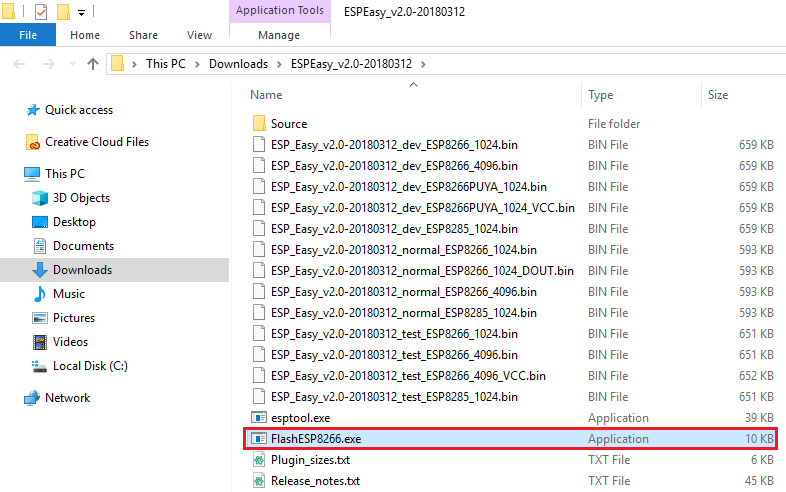
Task: Select the FlashESP8266.exe application icon
Action: click(259, 439)
